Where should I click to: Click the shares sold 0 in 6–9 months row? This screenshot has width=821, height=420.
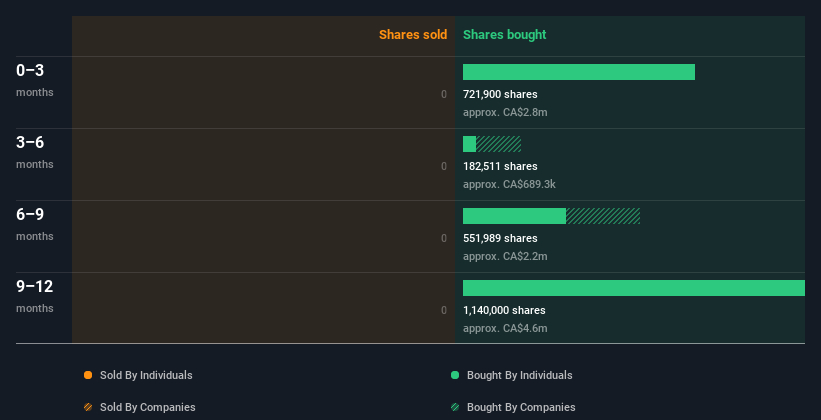coord(444,238)
